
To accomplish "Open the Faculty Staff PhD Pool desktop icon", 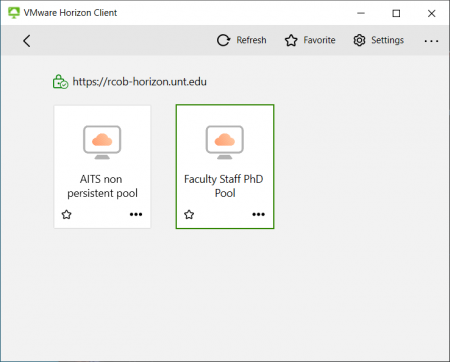I will pos(225,142).
